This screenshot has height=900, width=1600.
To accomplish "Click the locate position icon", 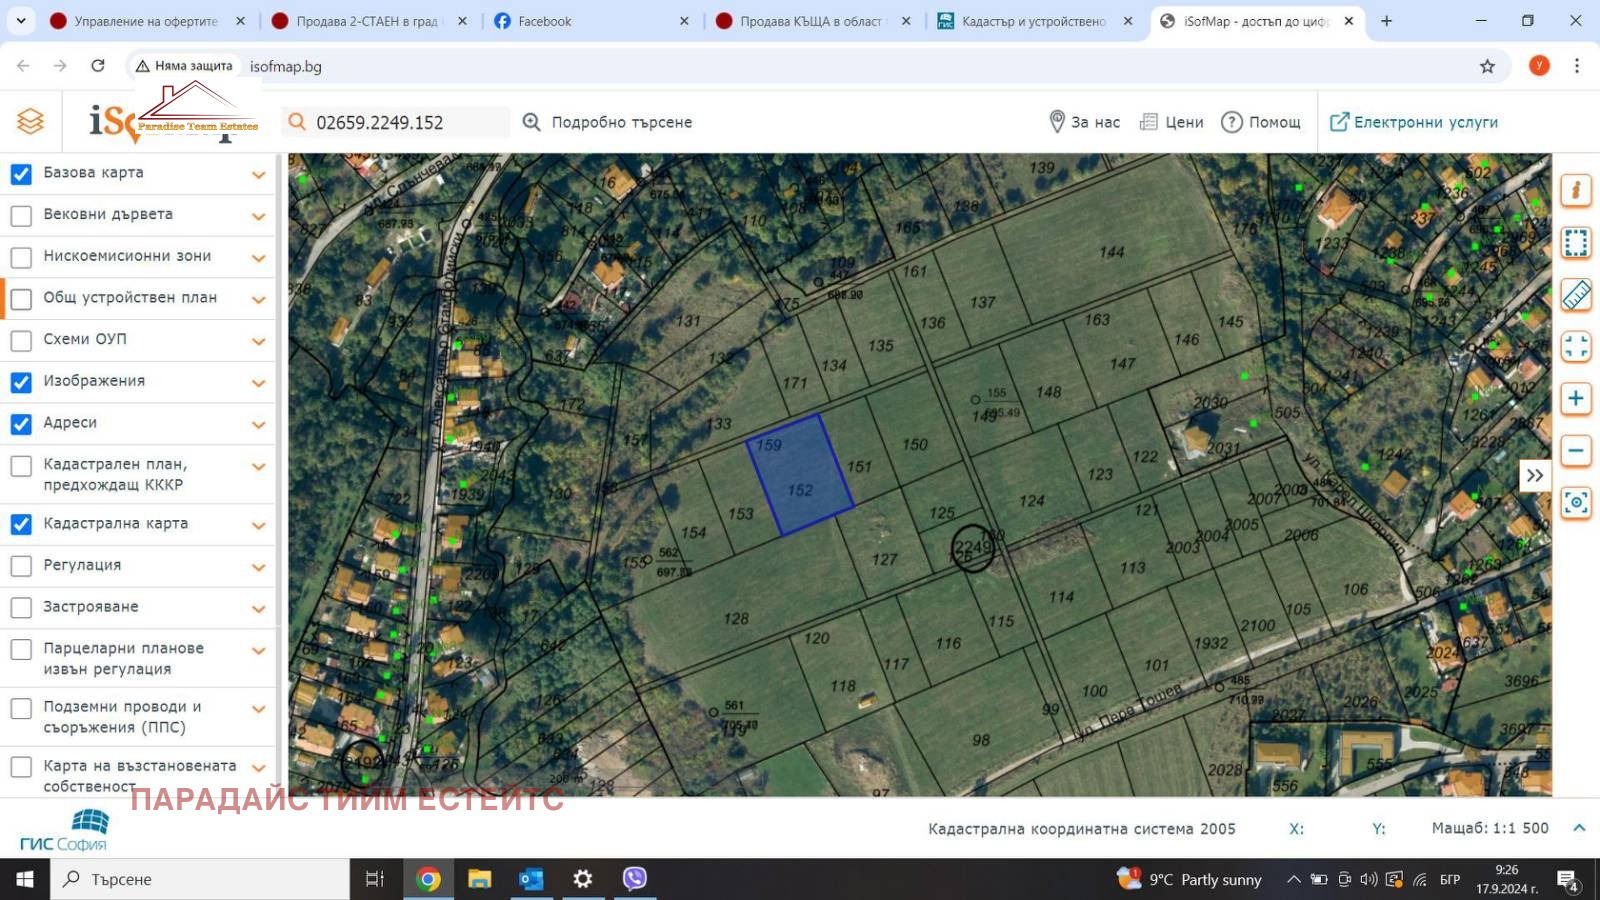I will [x=1575, y=502].
